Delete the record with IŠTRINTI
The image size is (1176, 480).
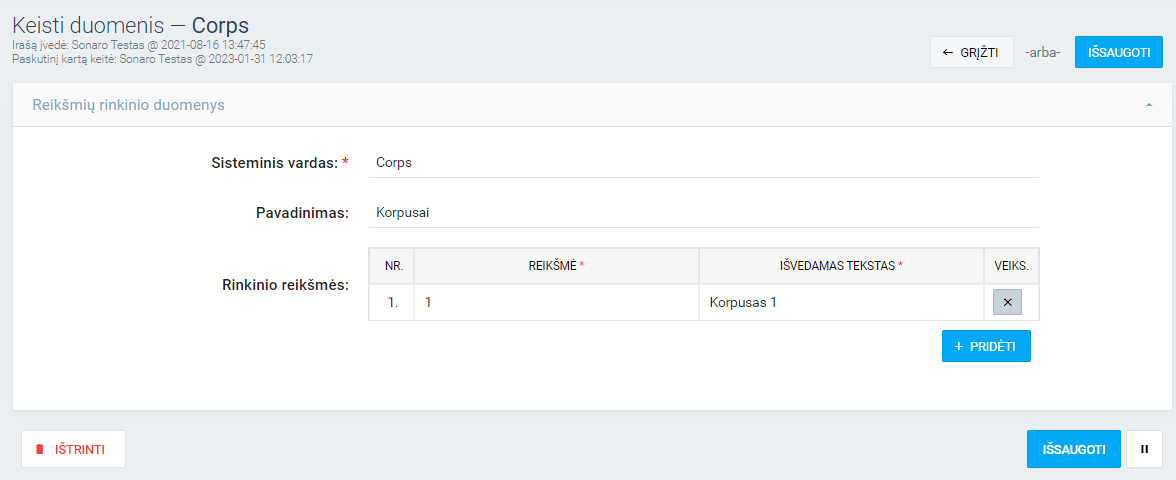pyautogui.click(x=73, y=449)
